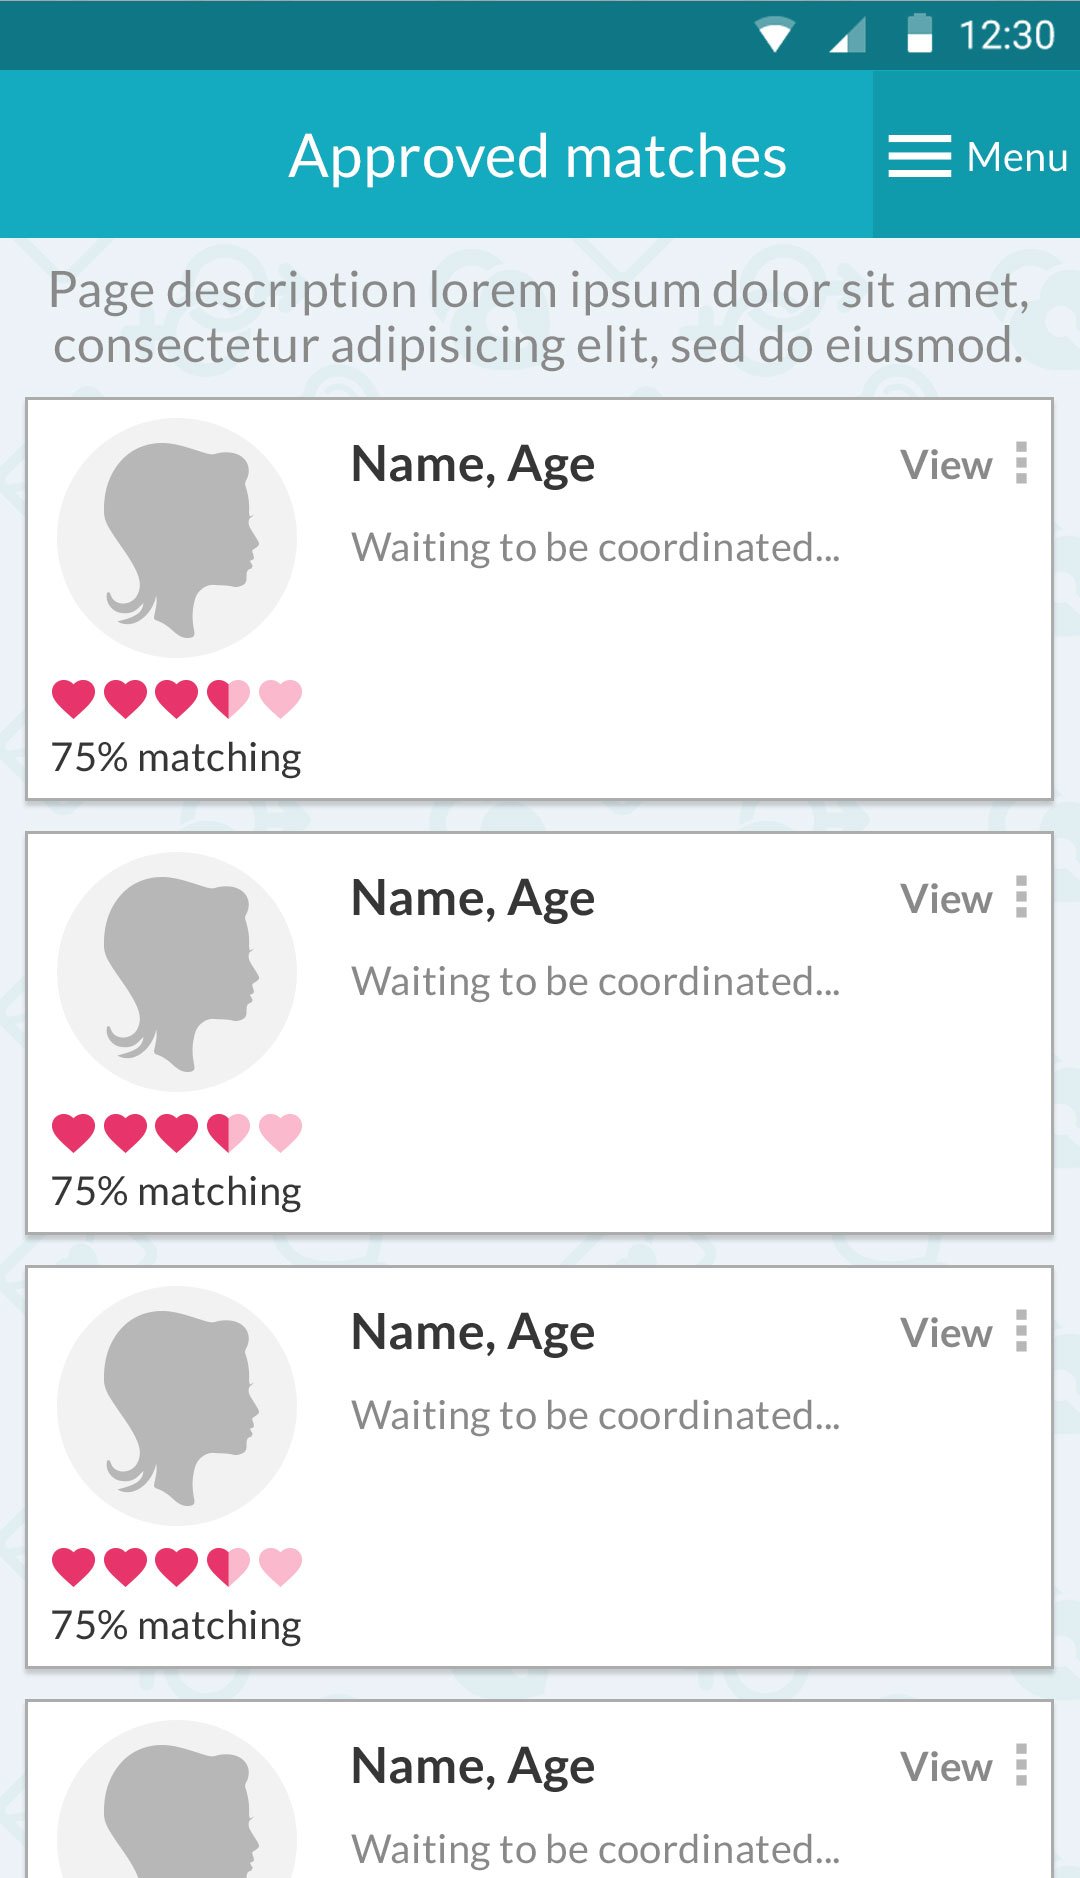The width and height of the screenshot is (1080, 1878).
Task: Tap the battery status icon
Action: pos(919,34)
